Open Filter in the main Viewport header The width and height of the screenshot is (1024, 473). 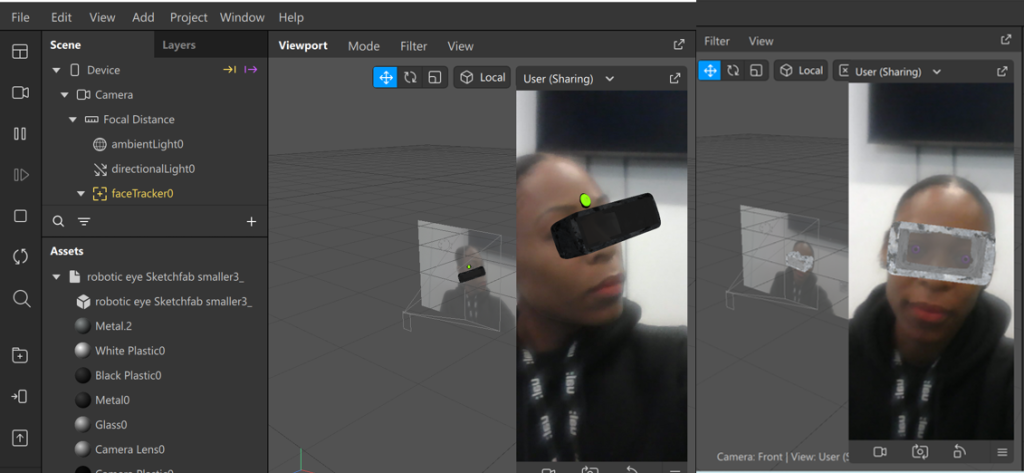coord(413,46)
